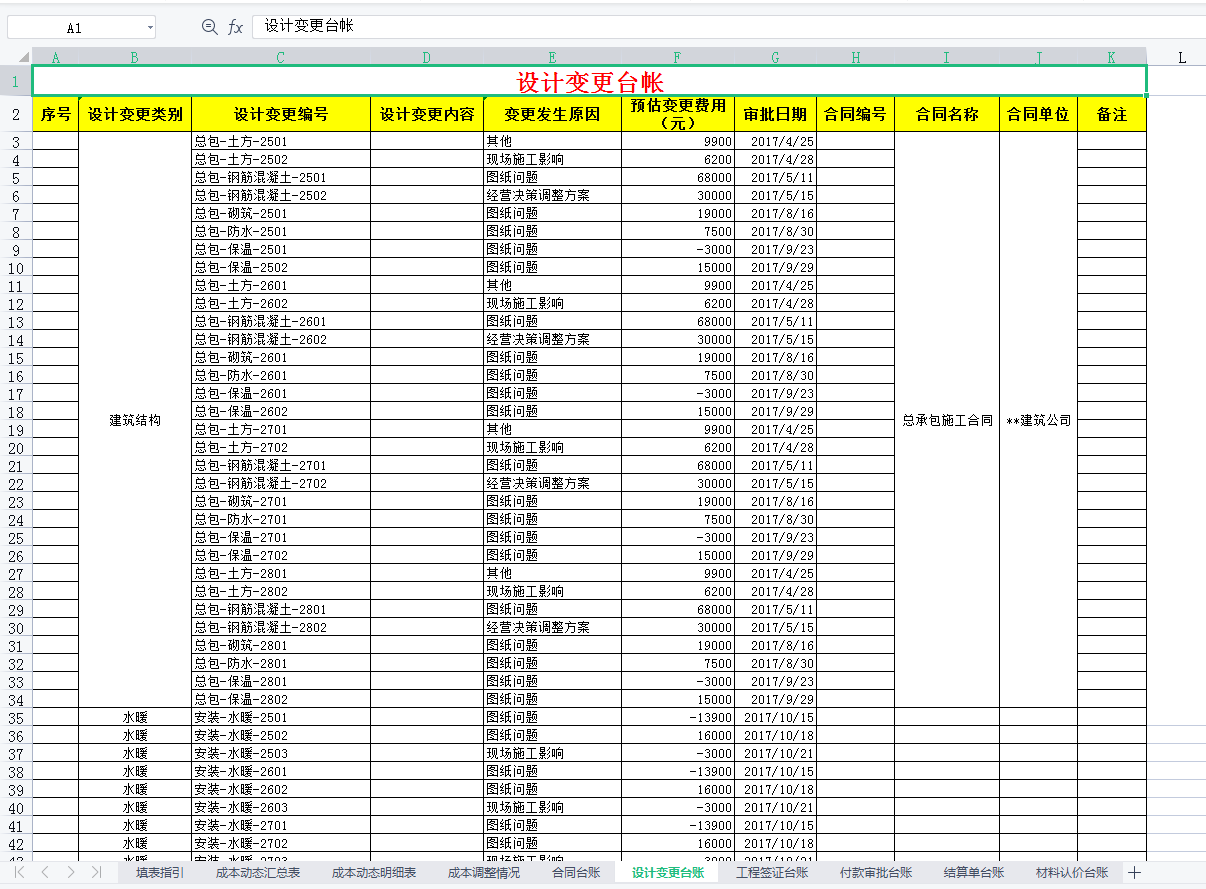The width and height of the screenshot is (1206, 889).
Task: Select row 2 header
Action: (16, 114)
